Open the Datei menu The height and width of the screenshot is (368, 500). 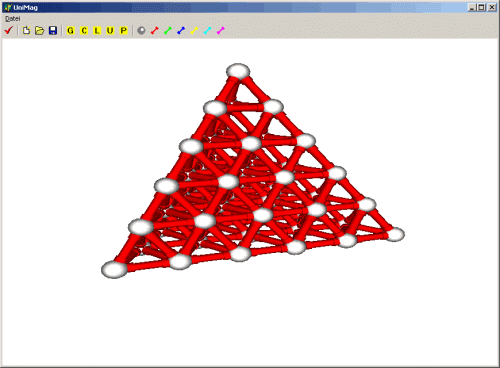13,19
